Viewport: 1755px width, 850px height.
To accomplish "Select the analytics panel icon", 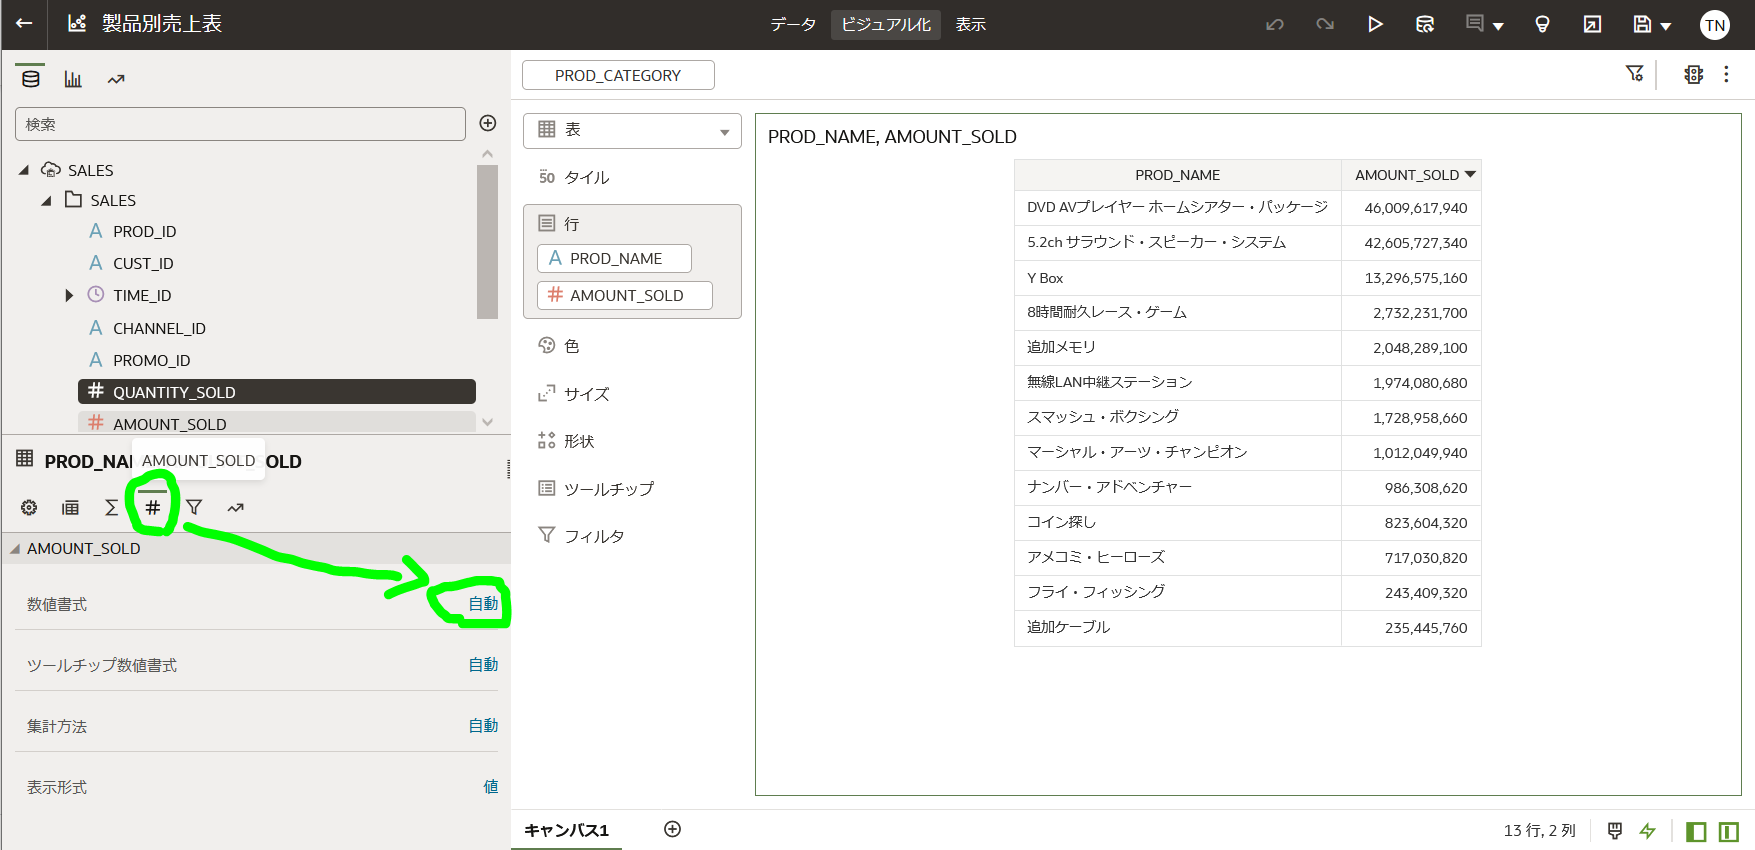I will click(116, 79).
